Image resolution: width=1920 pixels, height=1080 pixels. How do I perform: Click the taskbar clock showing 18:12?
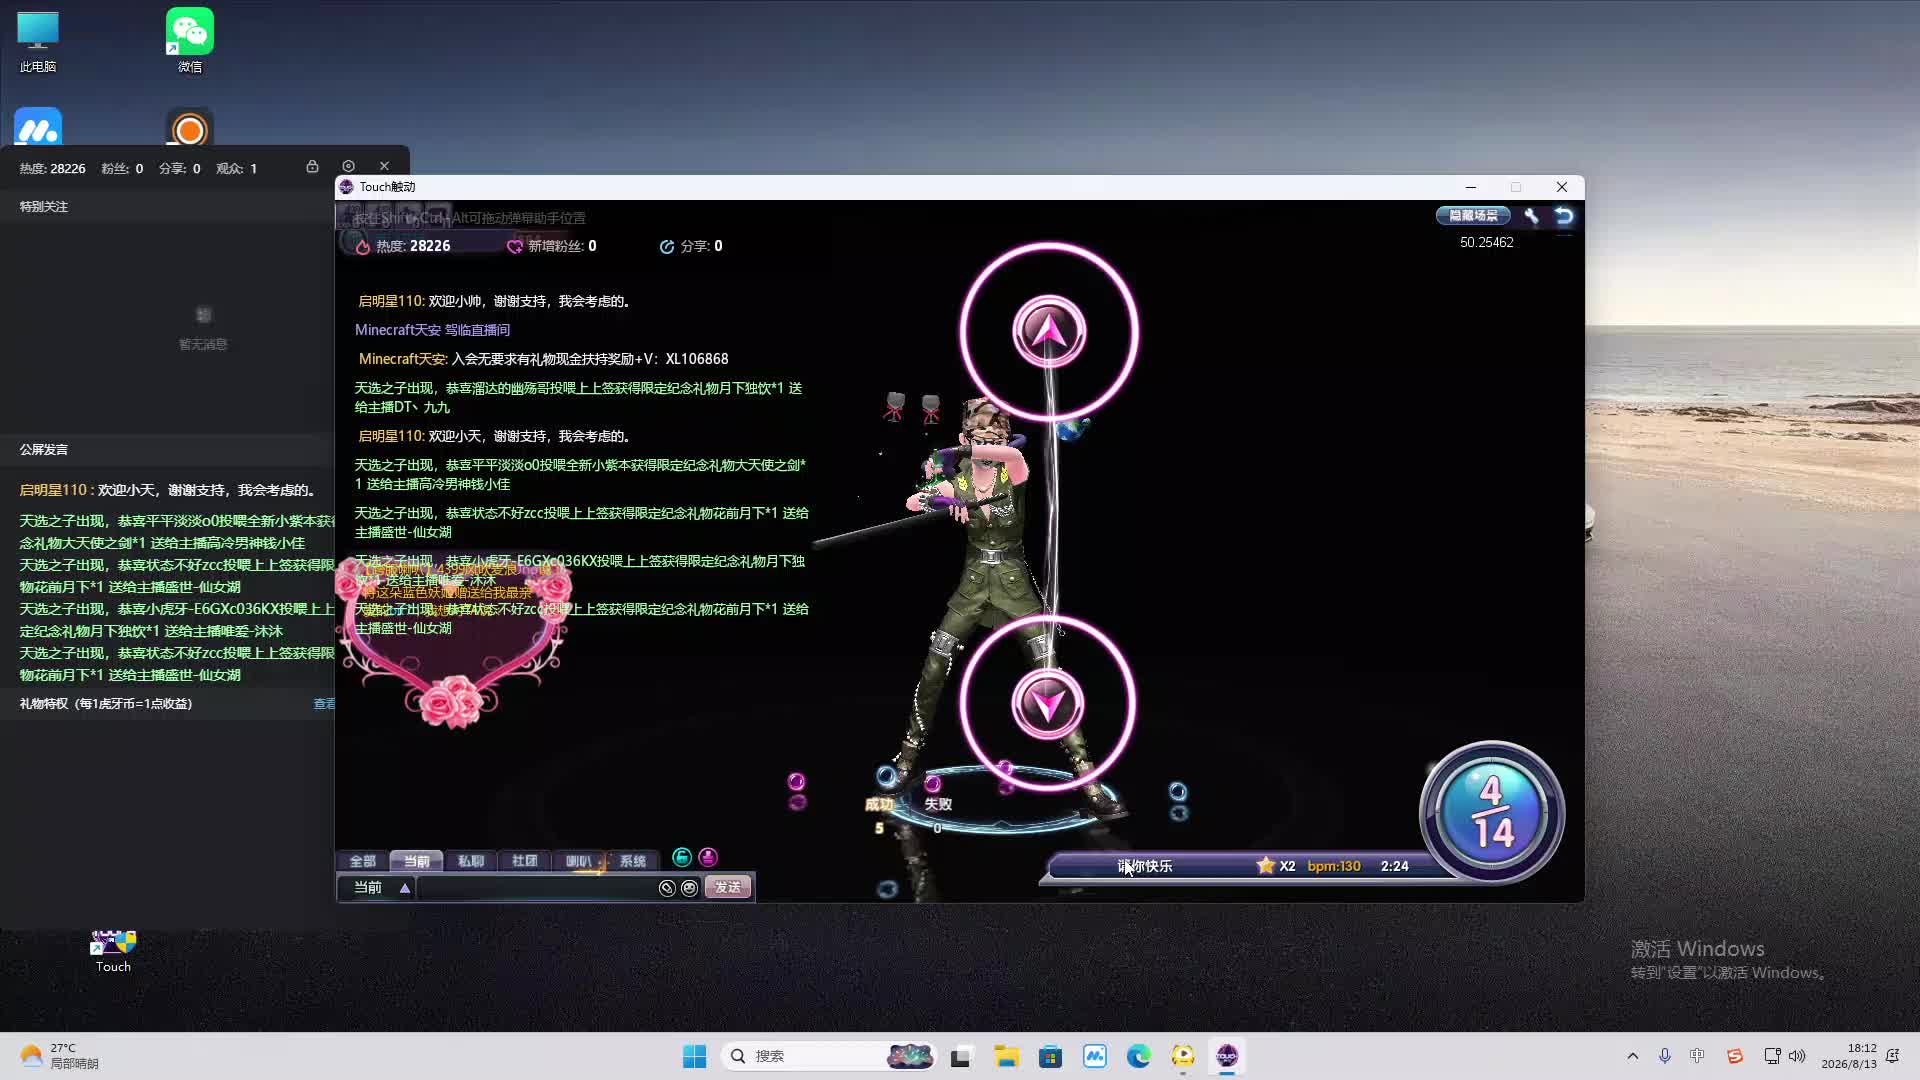tap(1849, 1056)
